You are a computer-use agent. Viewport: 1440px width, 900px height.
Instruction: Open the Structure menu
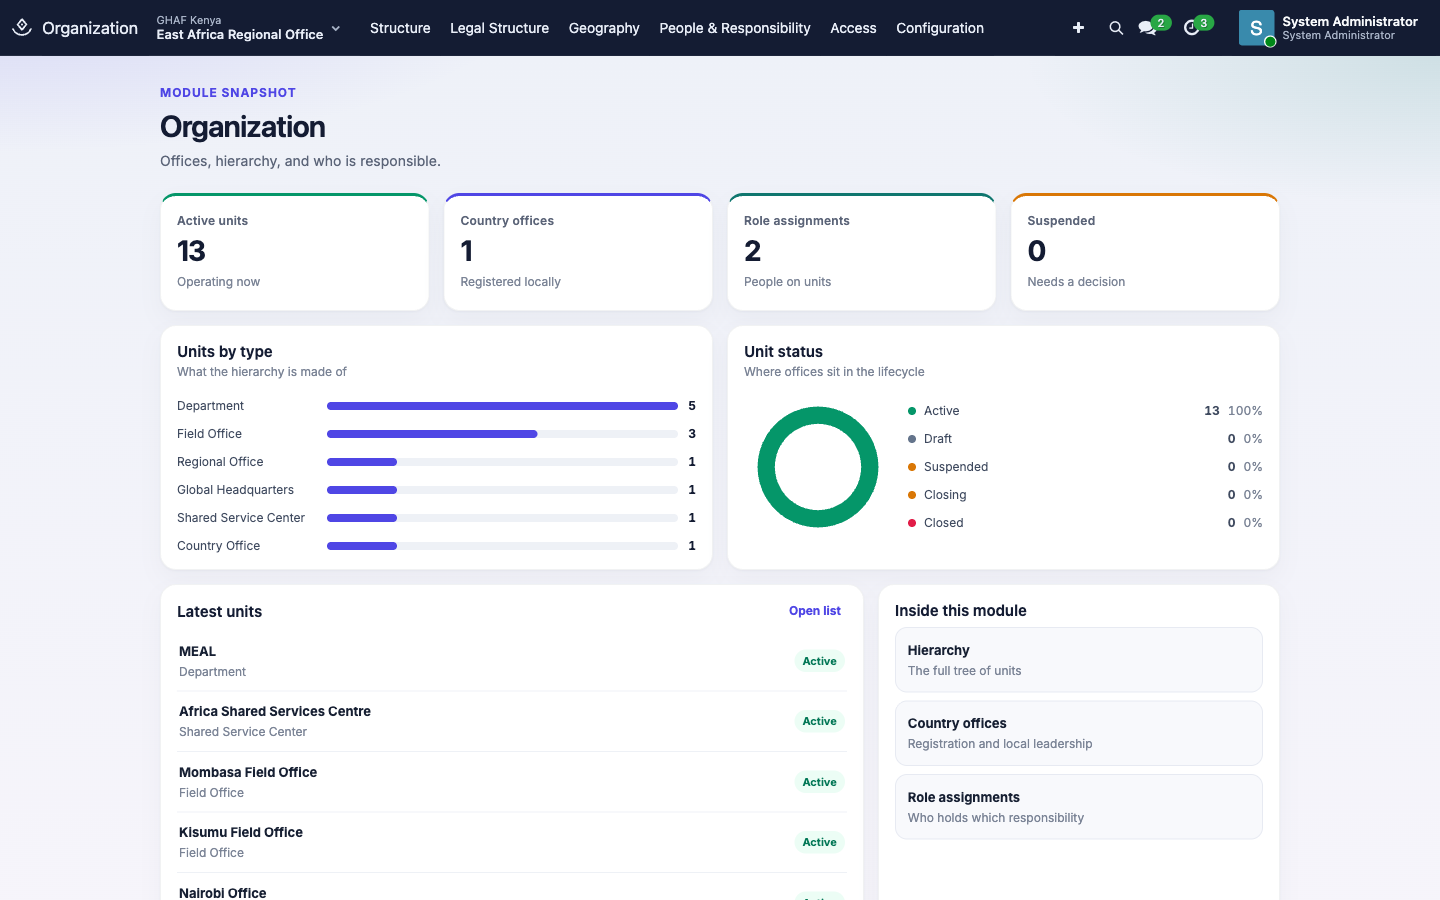click(400, 28)
